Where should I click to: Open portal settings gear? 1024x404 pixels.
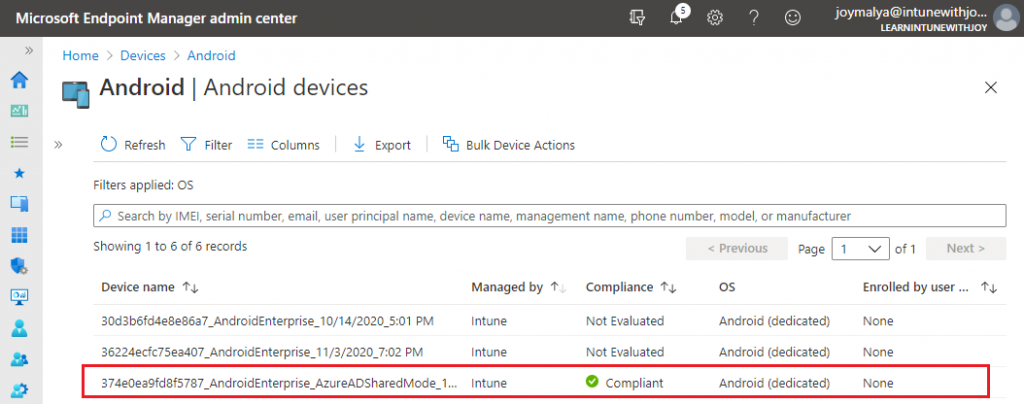pos(715,18)
